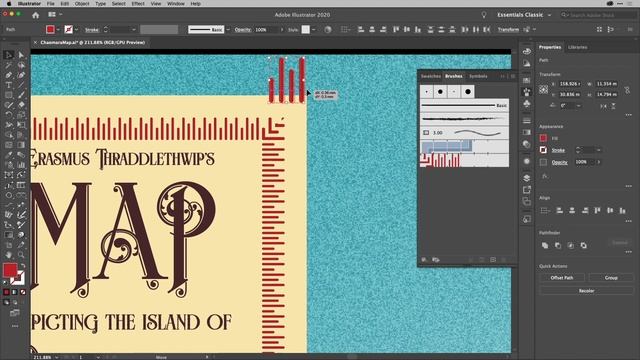The width and height of the screenshot is (640, 360).
Task: Click the Transform link in Control bar
Action: tap(508, 29)
